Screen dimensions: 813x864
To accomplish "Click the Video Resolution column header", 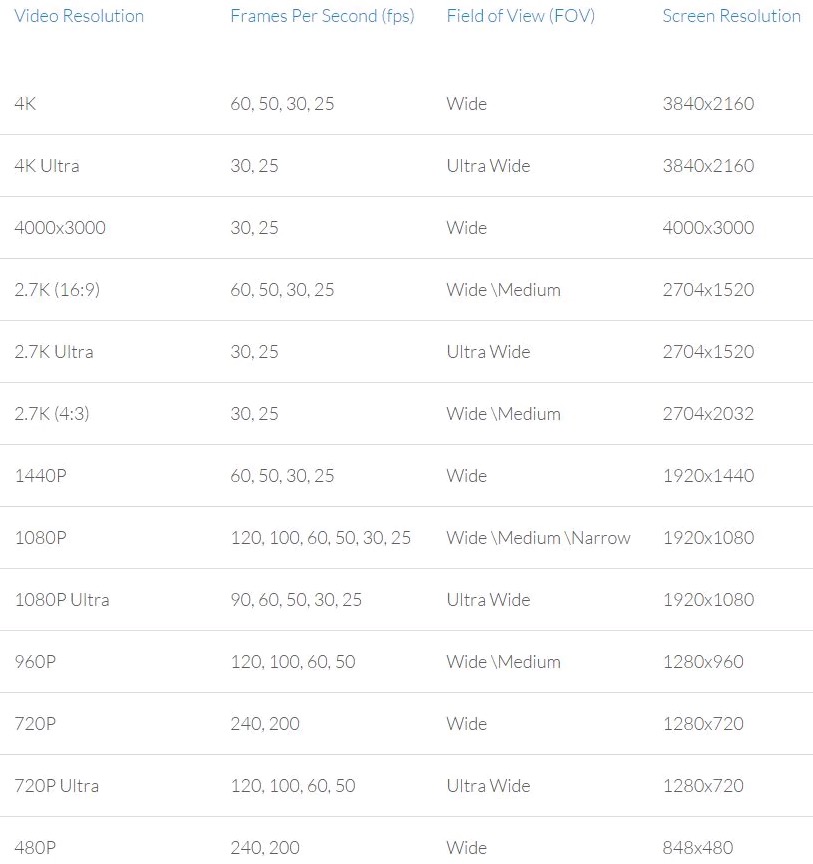I will 79,16.
